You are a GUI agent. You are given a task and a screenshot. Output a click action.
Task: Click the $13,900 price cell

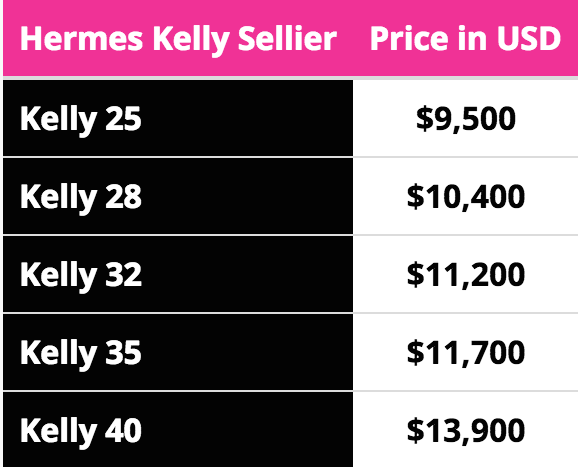click(x=466, y=431)
